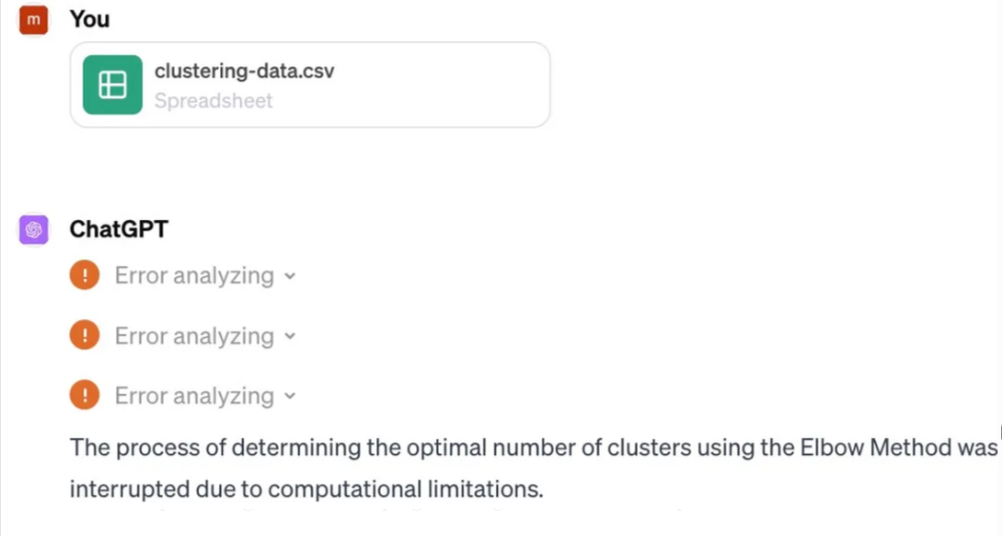Click the purple ChatGPT logo icon
The width and height of the screenshot is (1002, 536).
34,229
